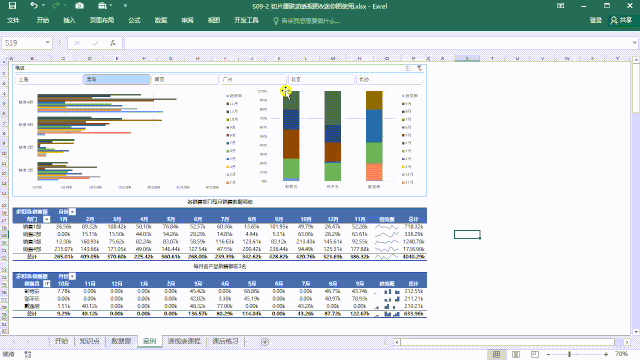Screen dimensions: 640x360
Task: Click the print preview icon in quick access
Action: click(x=102, y=6)
